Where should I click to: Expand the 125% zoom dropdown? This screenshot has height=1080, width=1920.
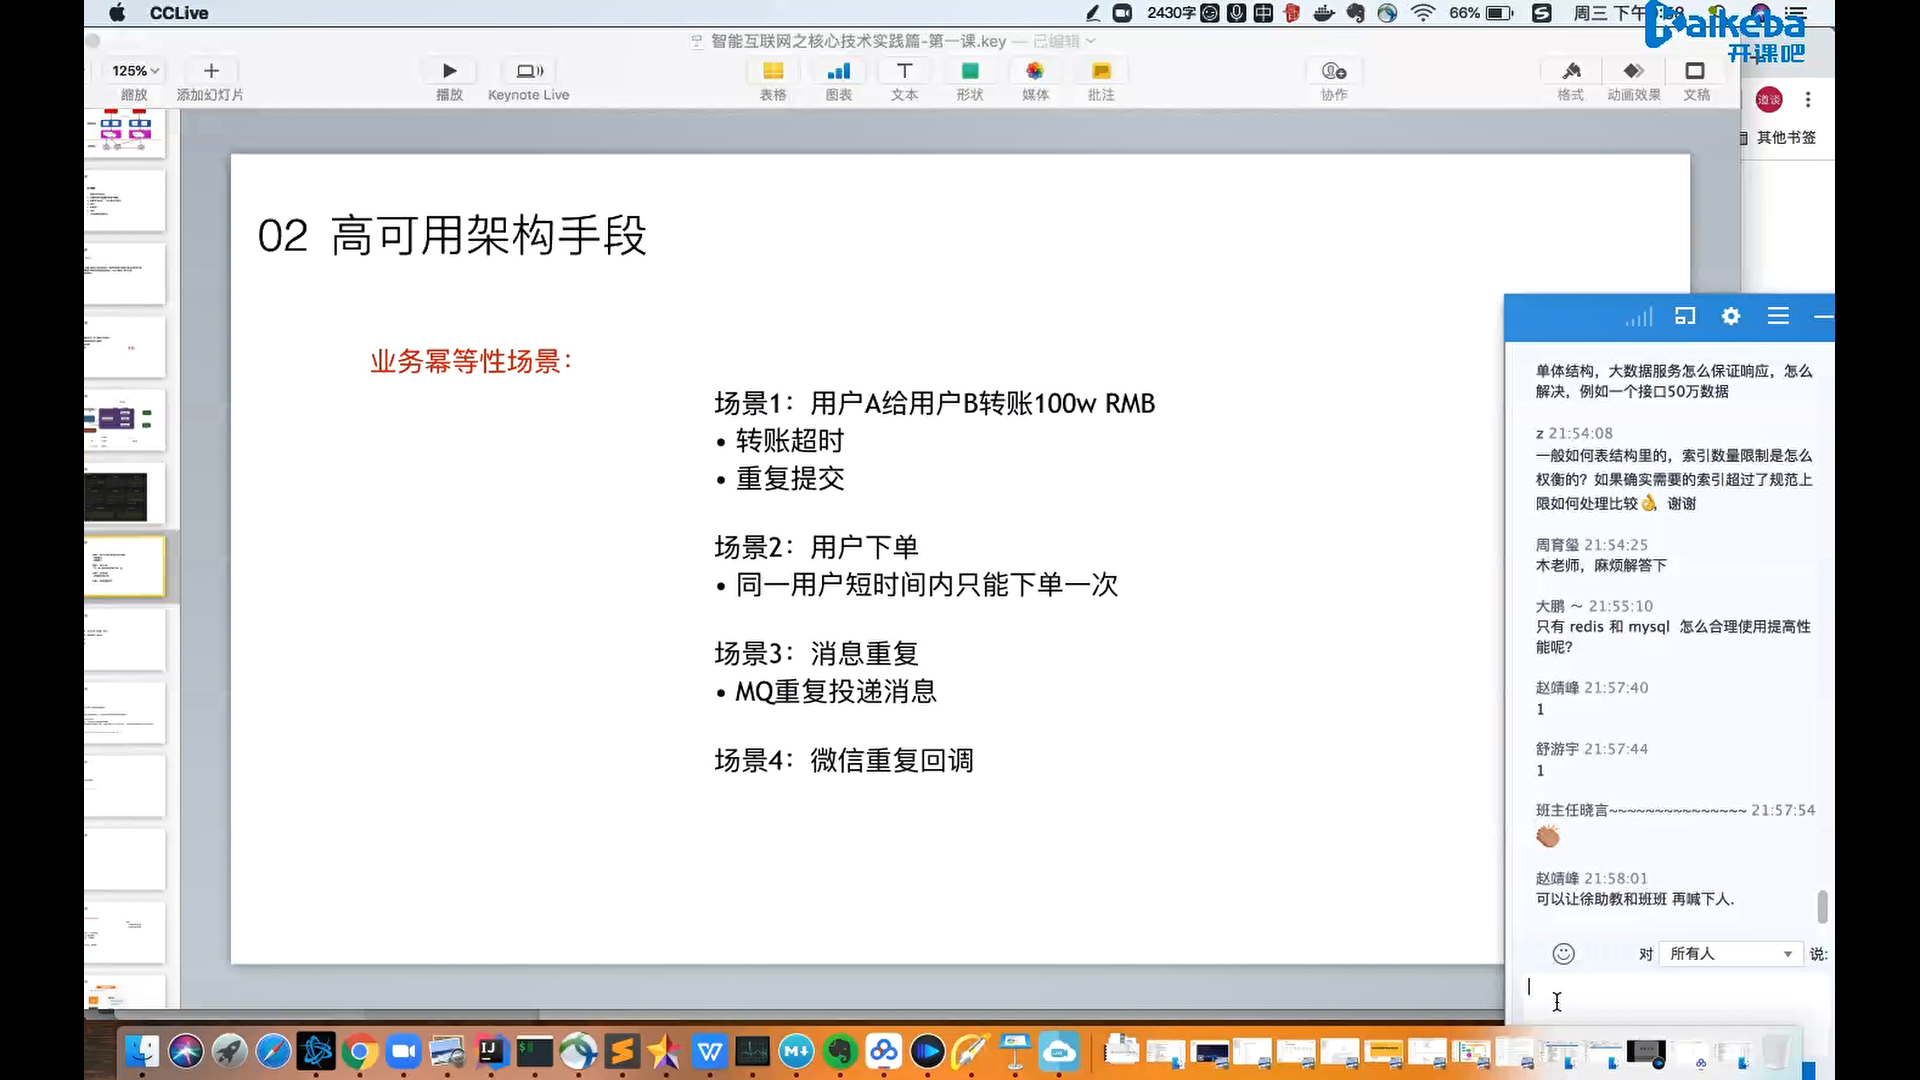(135, 71)
